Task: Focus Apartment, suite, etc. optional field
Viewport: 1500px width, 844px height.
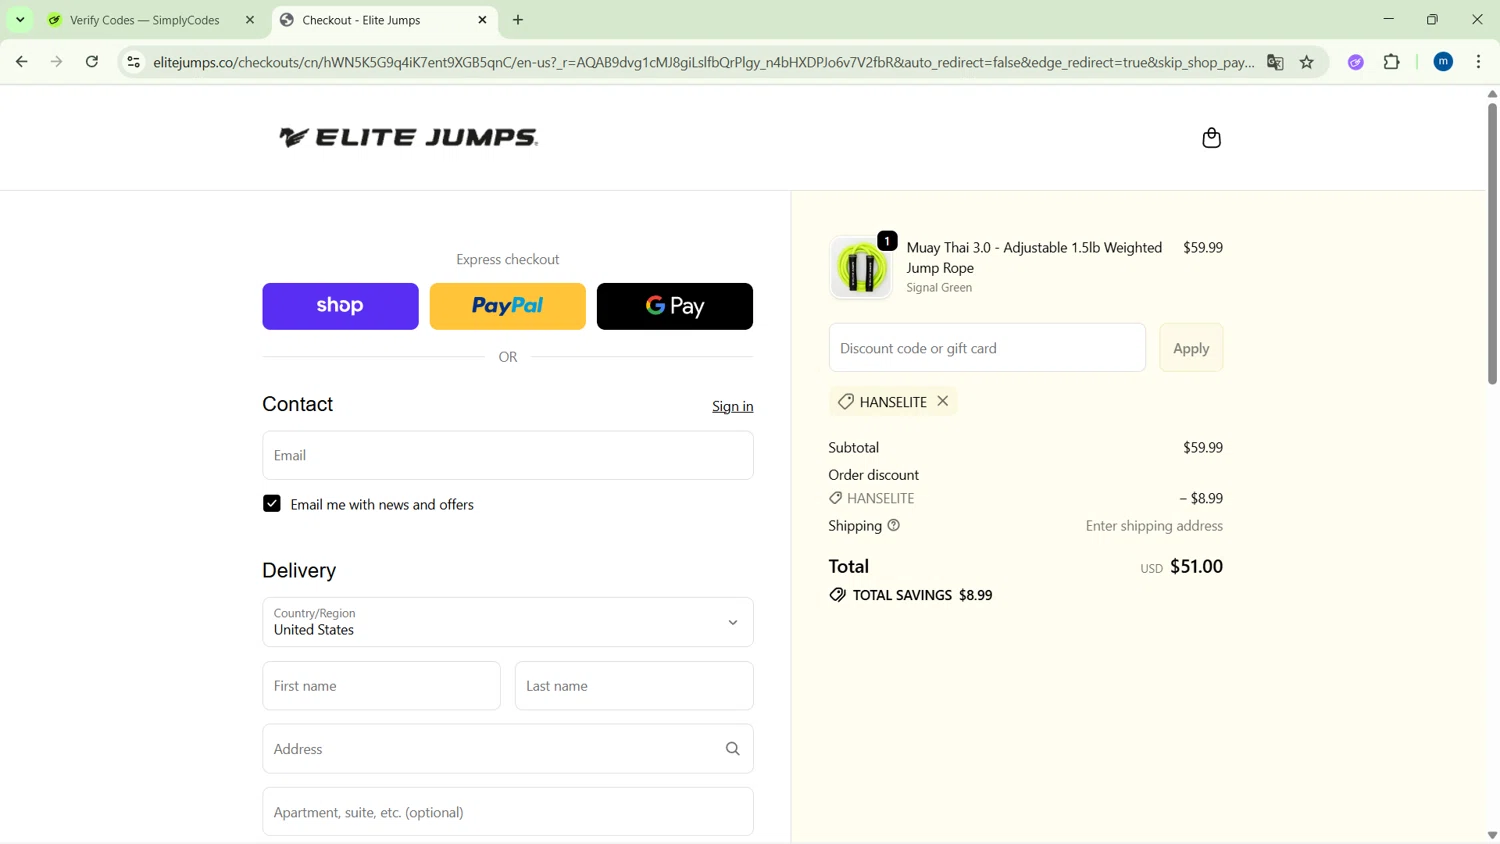Action: [508, 812]
